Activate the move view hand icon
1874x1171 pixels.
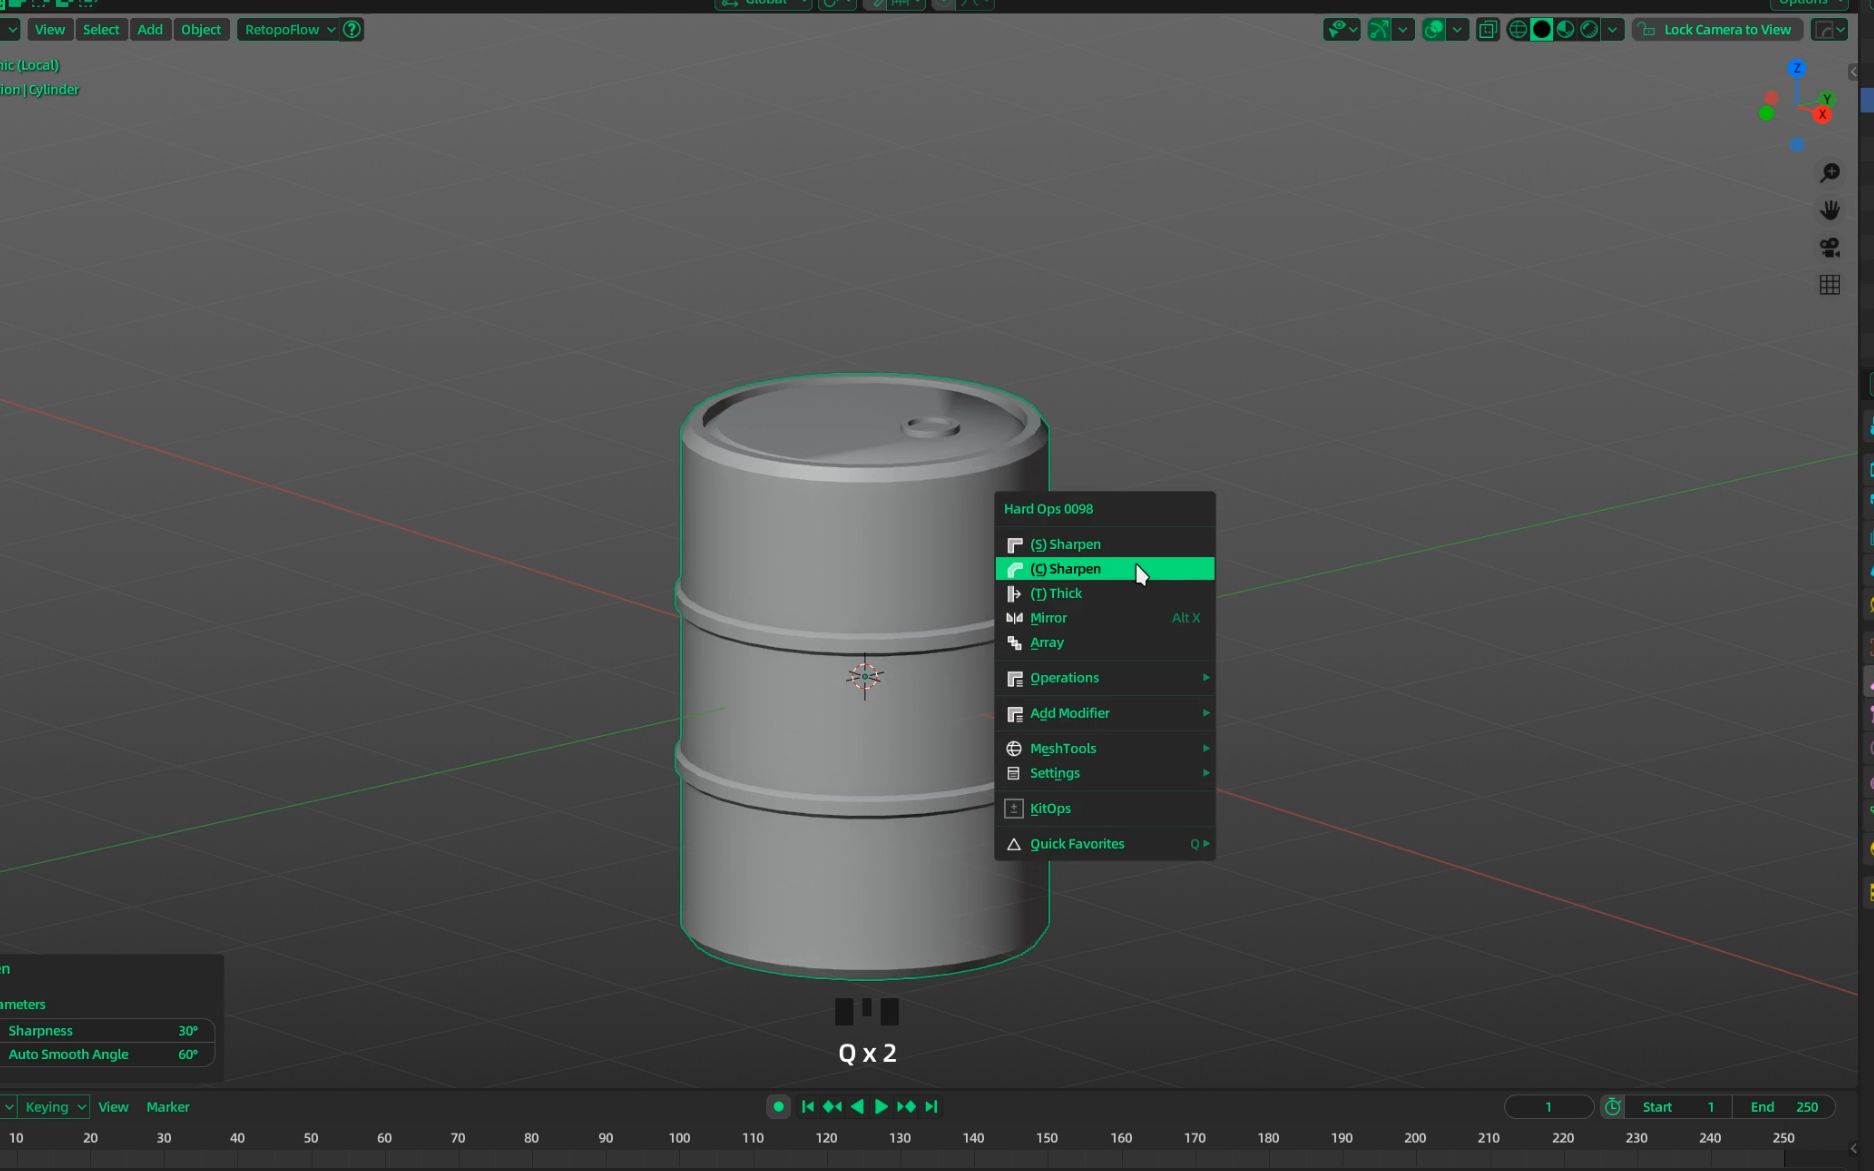click(1829, 209)
